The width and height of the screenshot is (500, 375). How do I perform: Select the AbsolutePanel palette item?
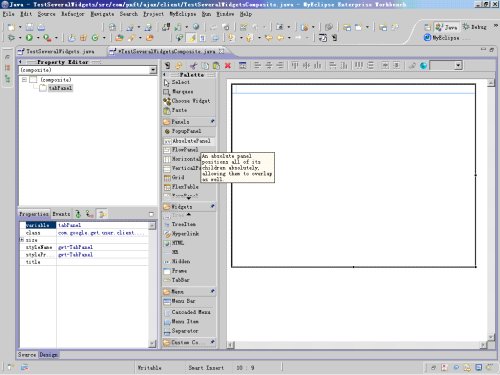[x=187, y=141]
